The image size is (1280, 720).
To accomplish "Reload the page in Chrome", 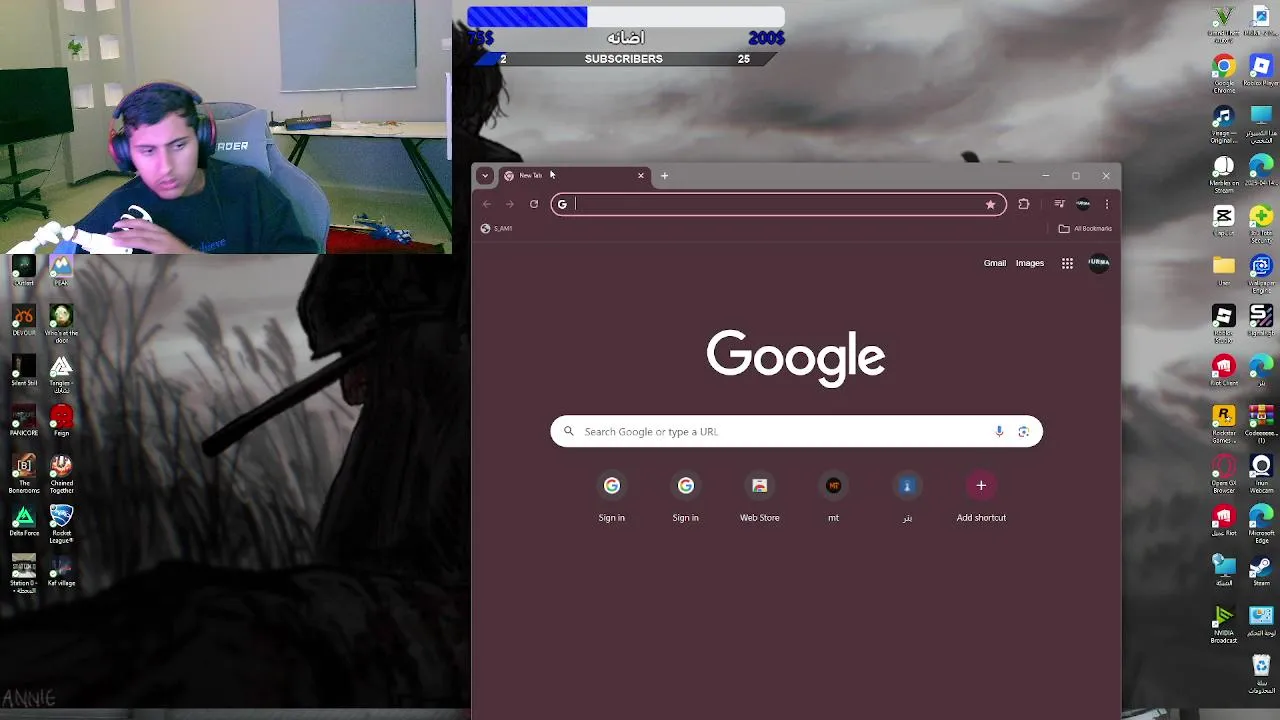I will click(534, 204).
